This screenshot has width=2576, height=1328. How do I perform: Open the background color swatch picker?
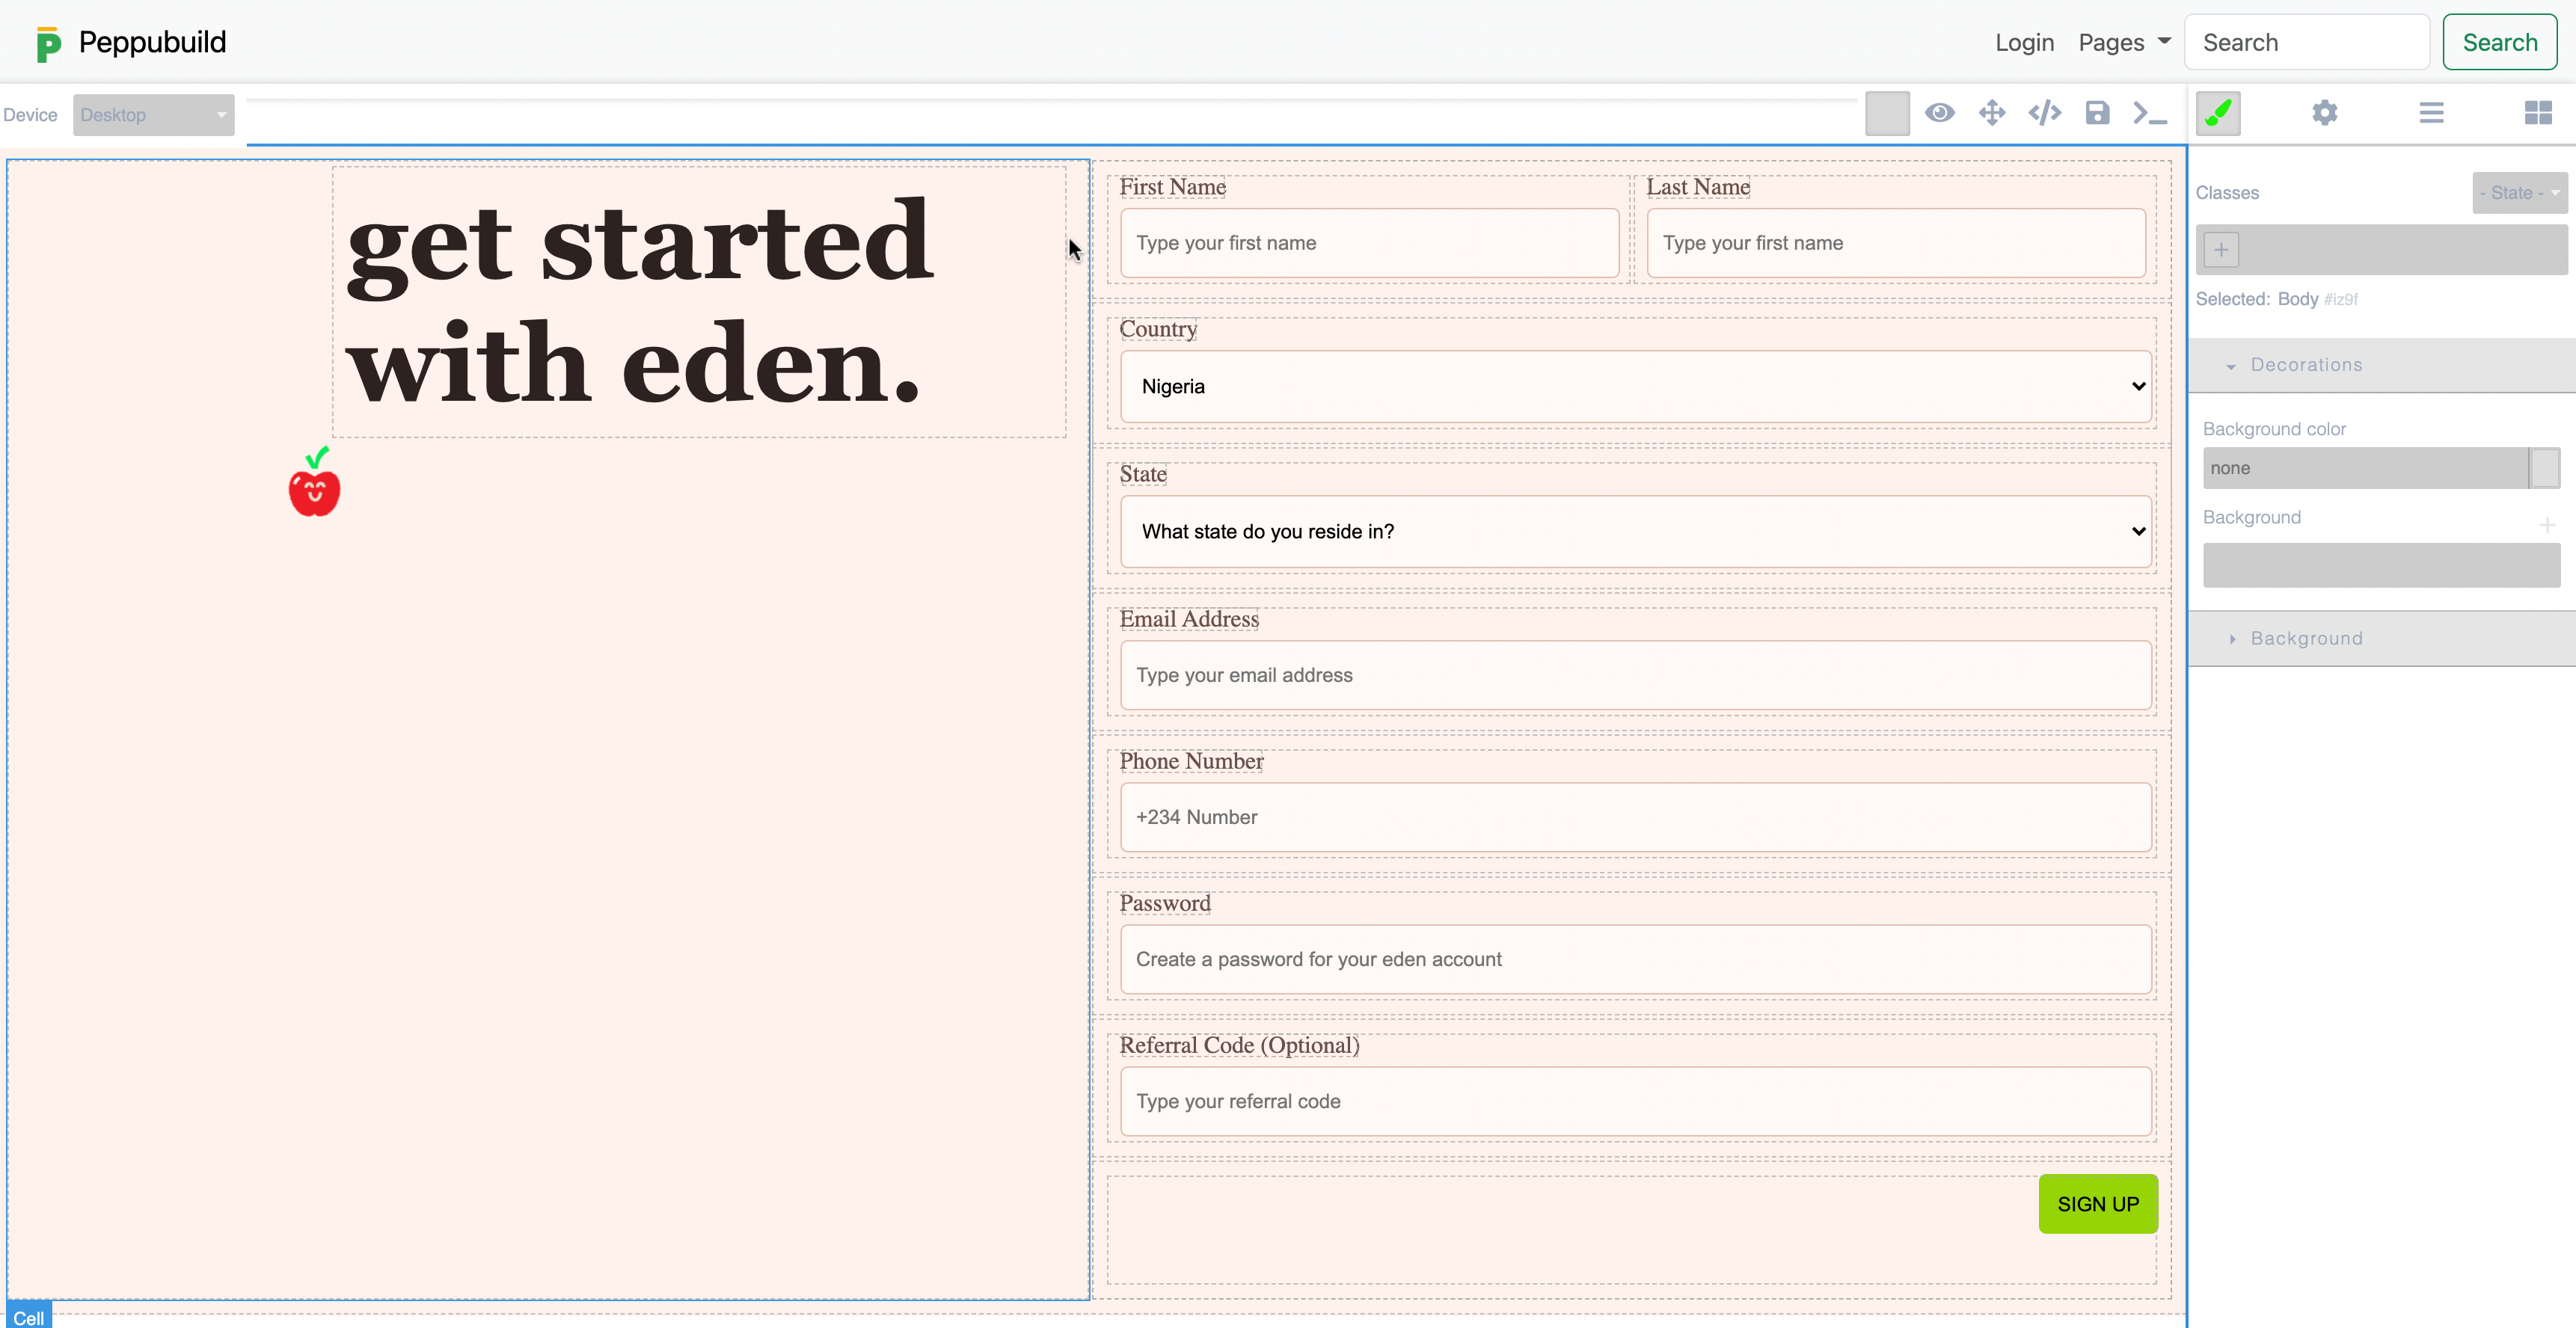[x=2545, y=468]
